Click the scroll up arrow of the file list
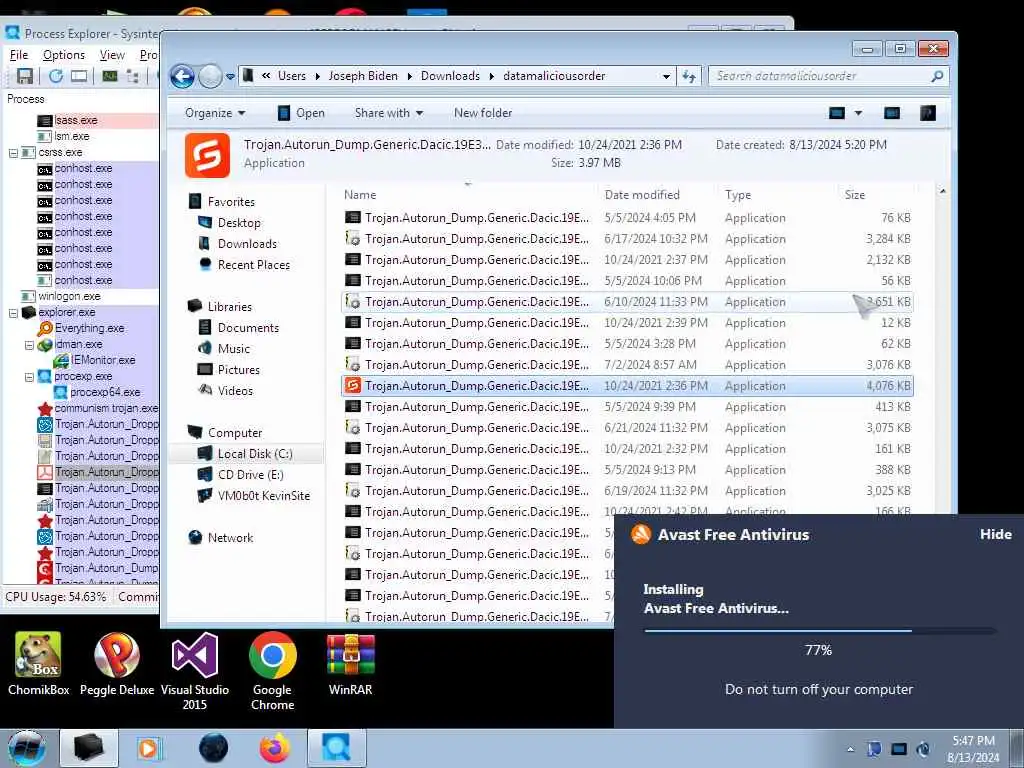Viewport: 1024px width, 768px height. click(942, 191)
